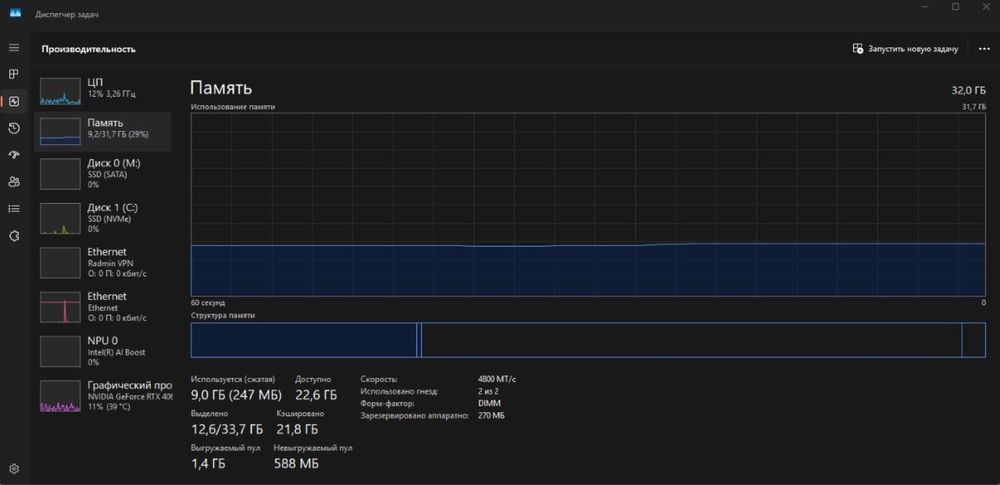Open Task Manager settings gear icon
This screenshot has width=1000, height=485.
(14, 468)
